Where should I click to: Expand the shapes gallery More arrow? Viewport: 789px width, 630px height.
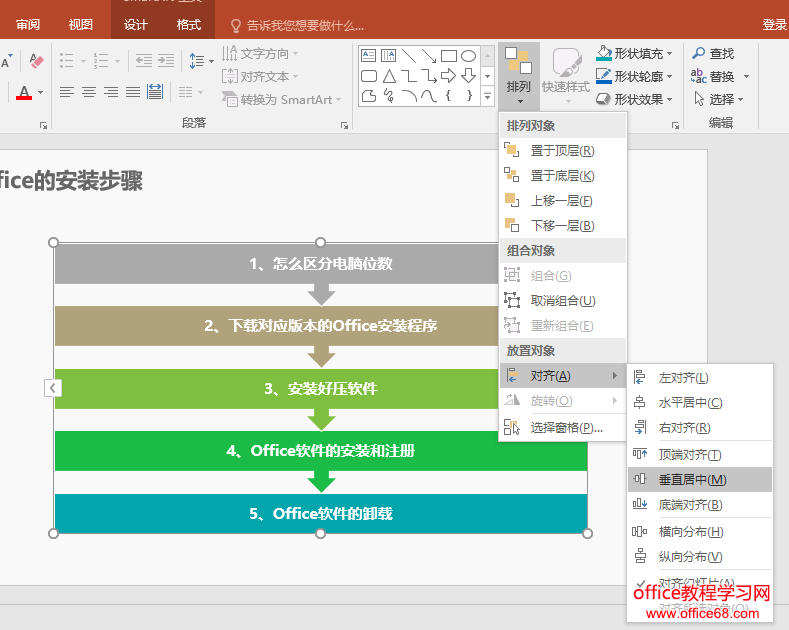tap(487, 95)
